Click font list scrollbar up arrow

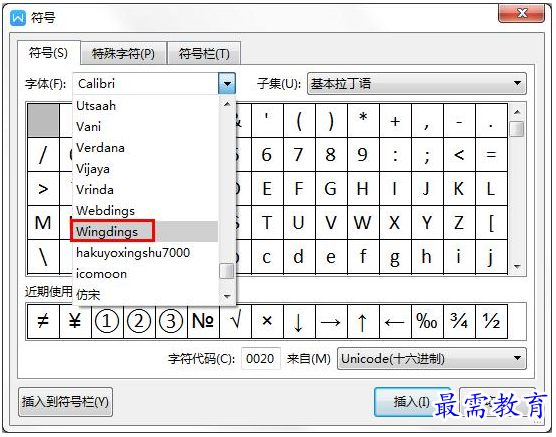coord(227,104)
